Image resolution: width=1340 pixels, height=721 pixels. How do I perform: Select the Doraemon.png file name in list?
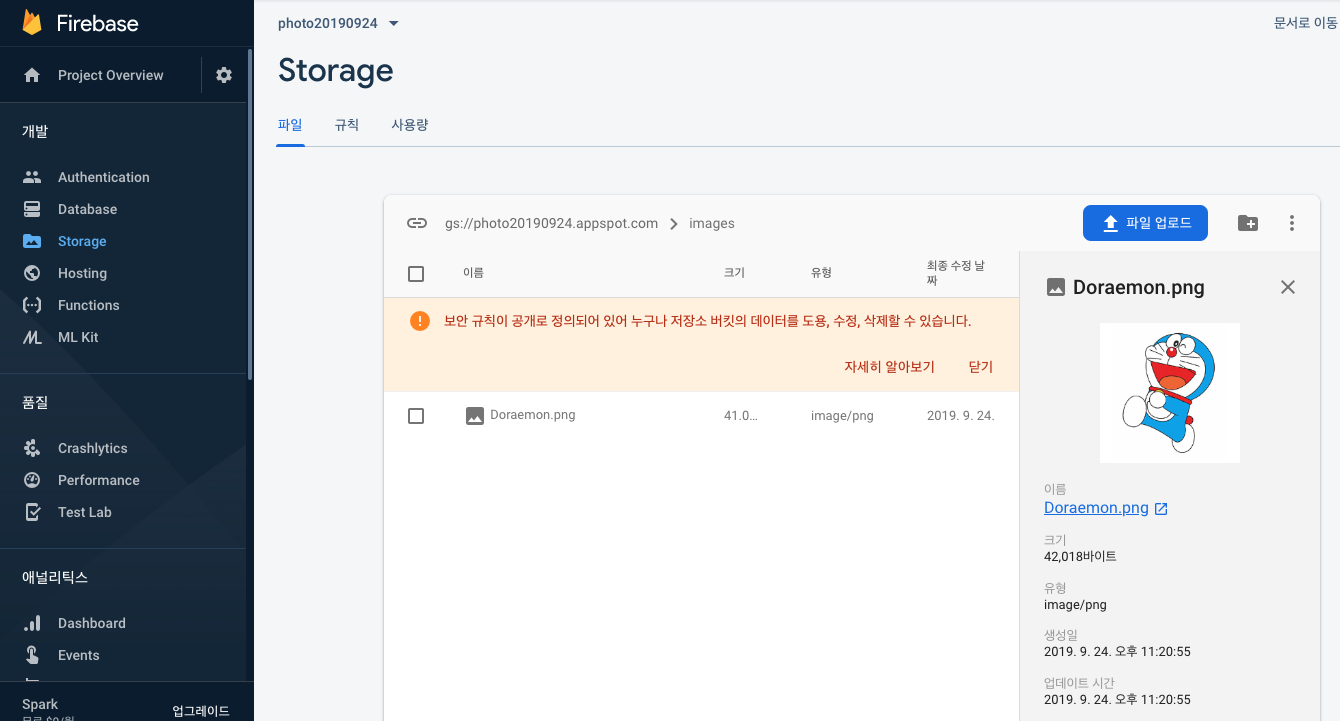[533, 415]
